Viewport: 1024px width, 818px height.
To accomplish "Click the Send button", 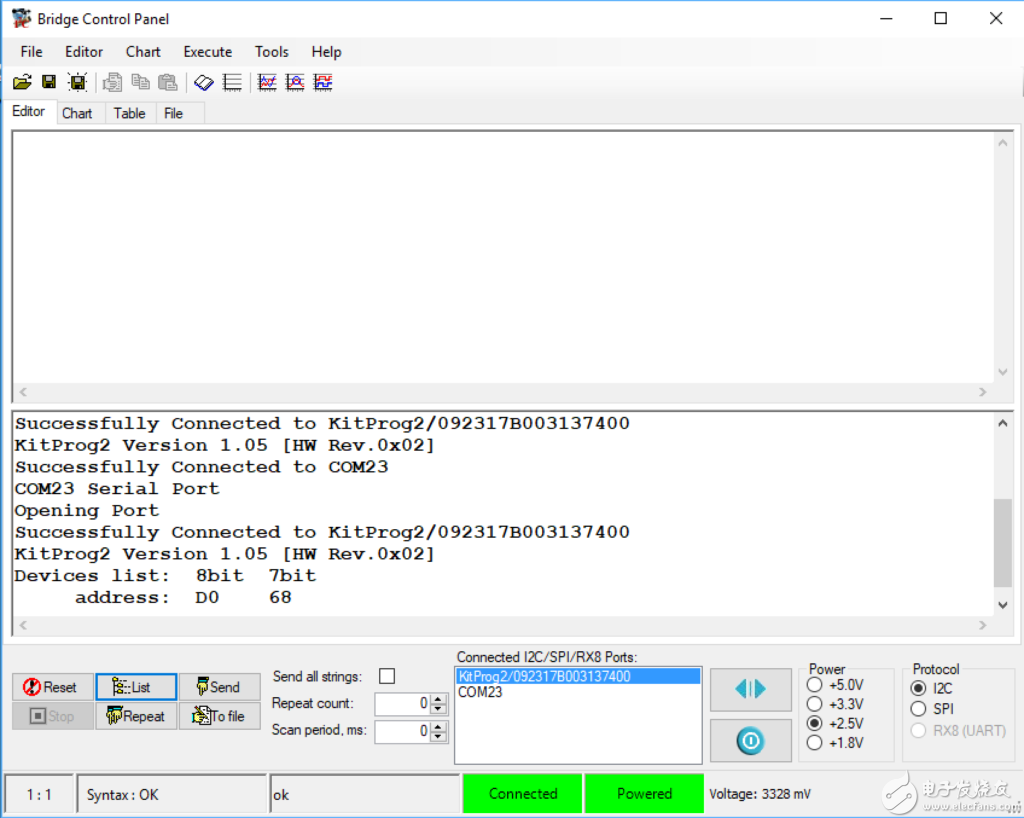I will click(x=219, y=687).
